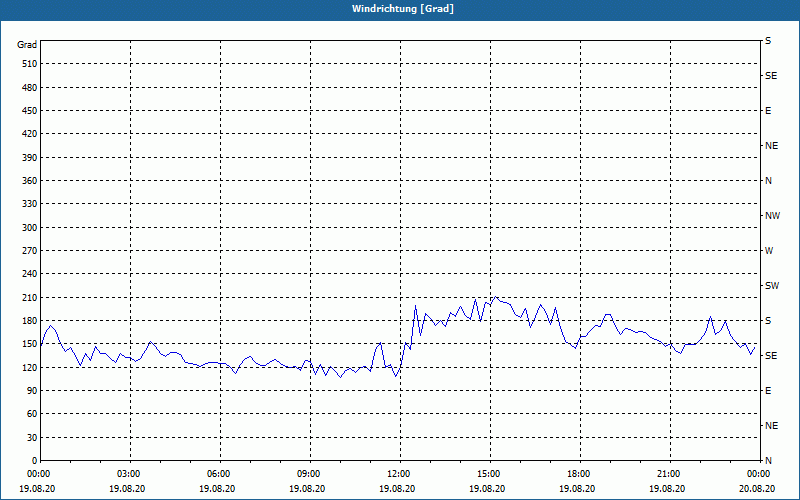Image resolution: width=800 pixels, height=500 pixels.
Task: Select the 270 y-axis value
Action: click(30, 251)
